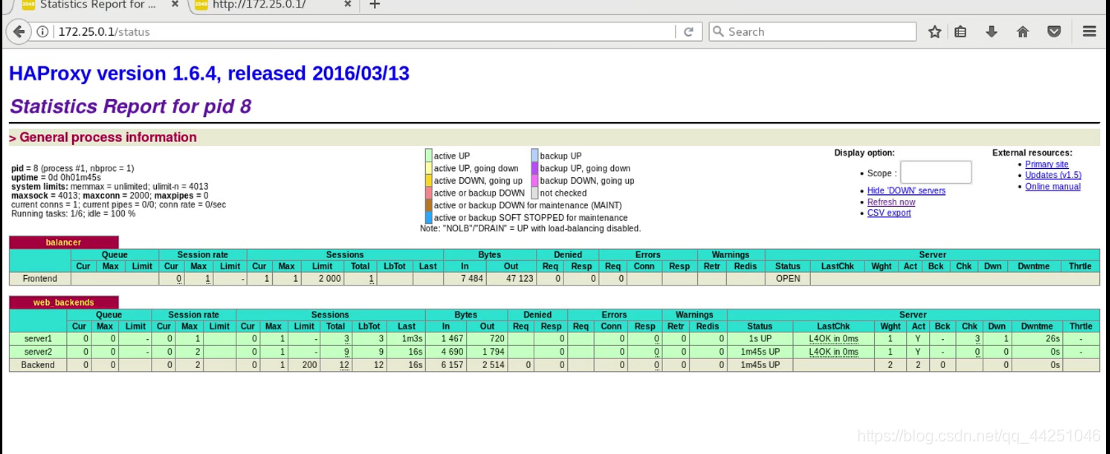Click the not checked legend swatch
The image size is (1110, 454).
(x=534, y=192)
